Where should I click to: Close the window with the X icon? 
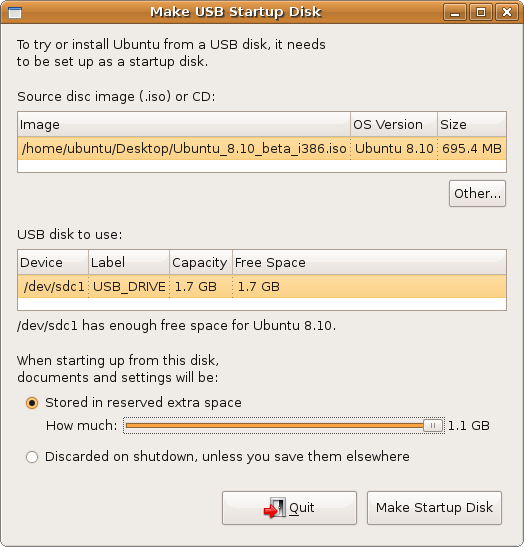507,13
